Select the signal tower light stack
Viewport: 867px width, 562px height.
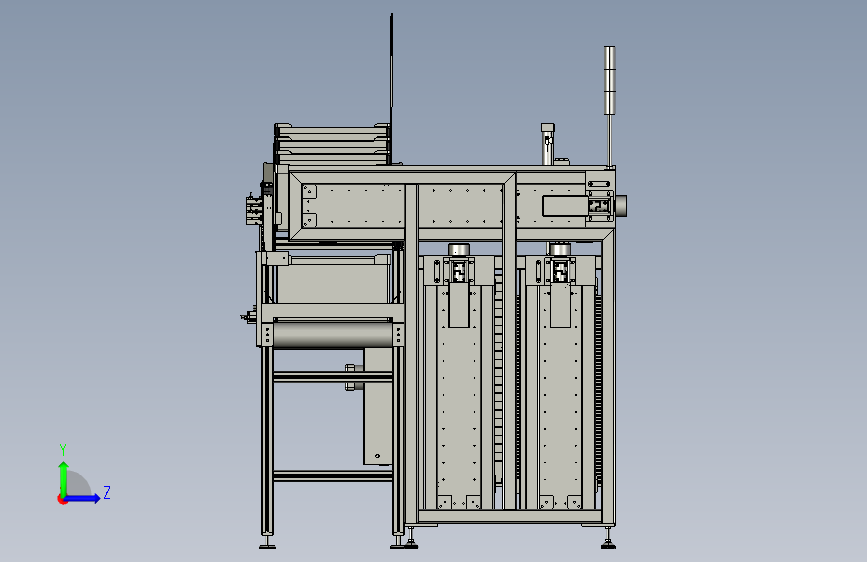609,80
